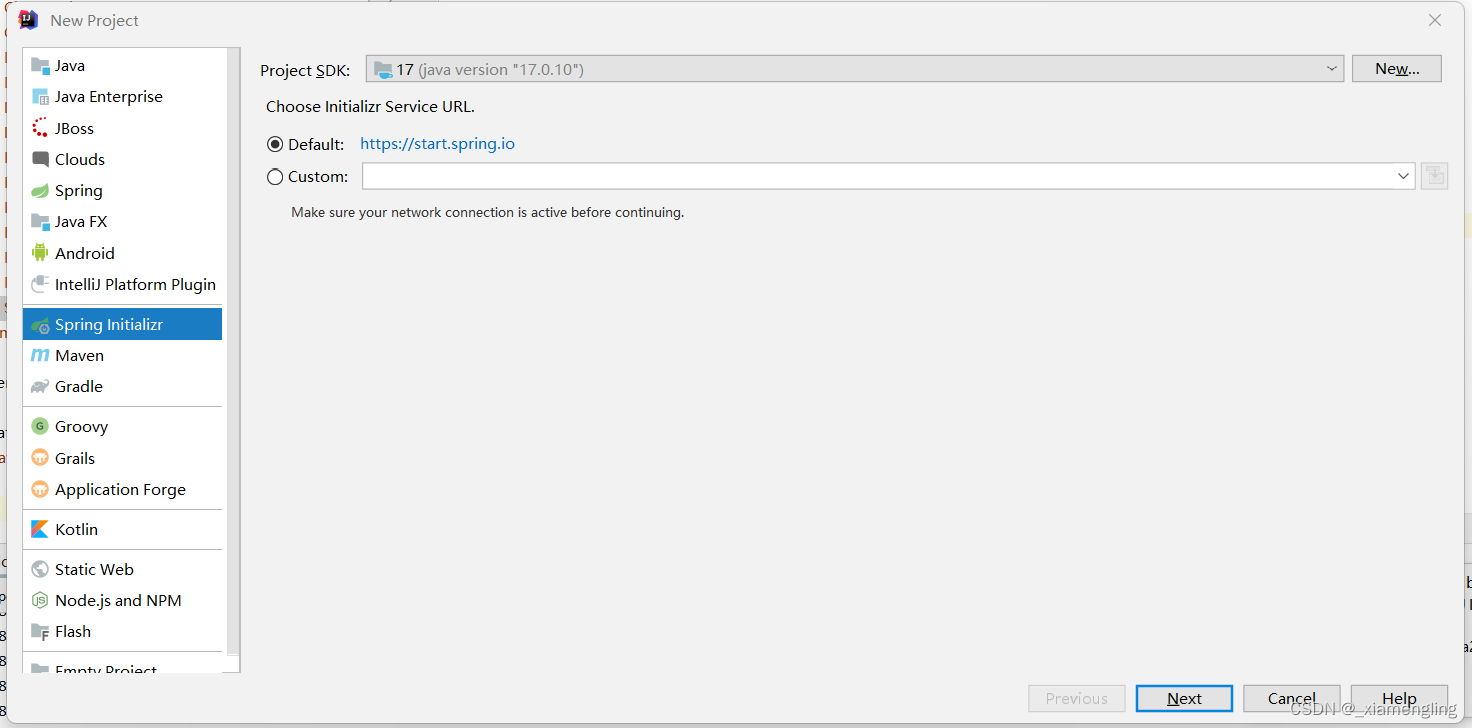1472x728 pixels.
Task: Click the Help button
Action: 1399,698
